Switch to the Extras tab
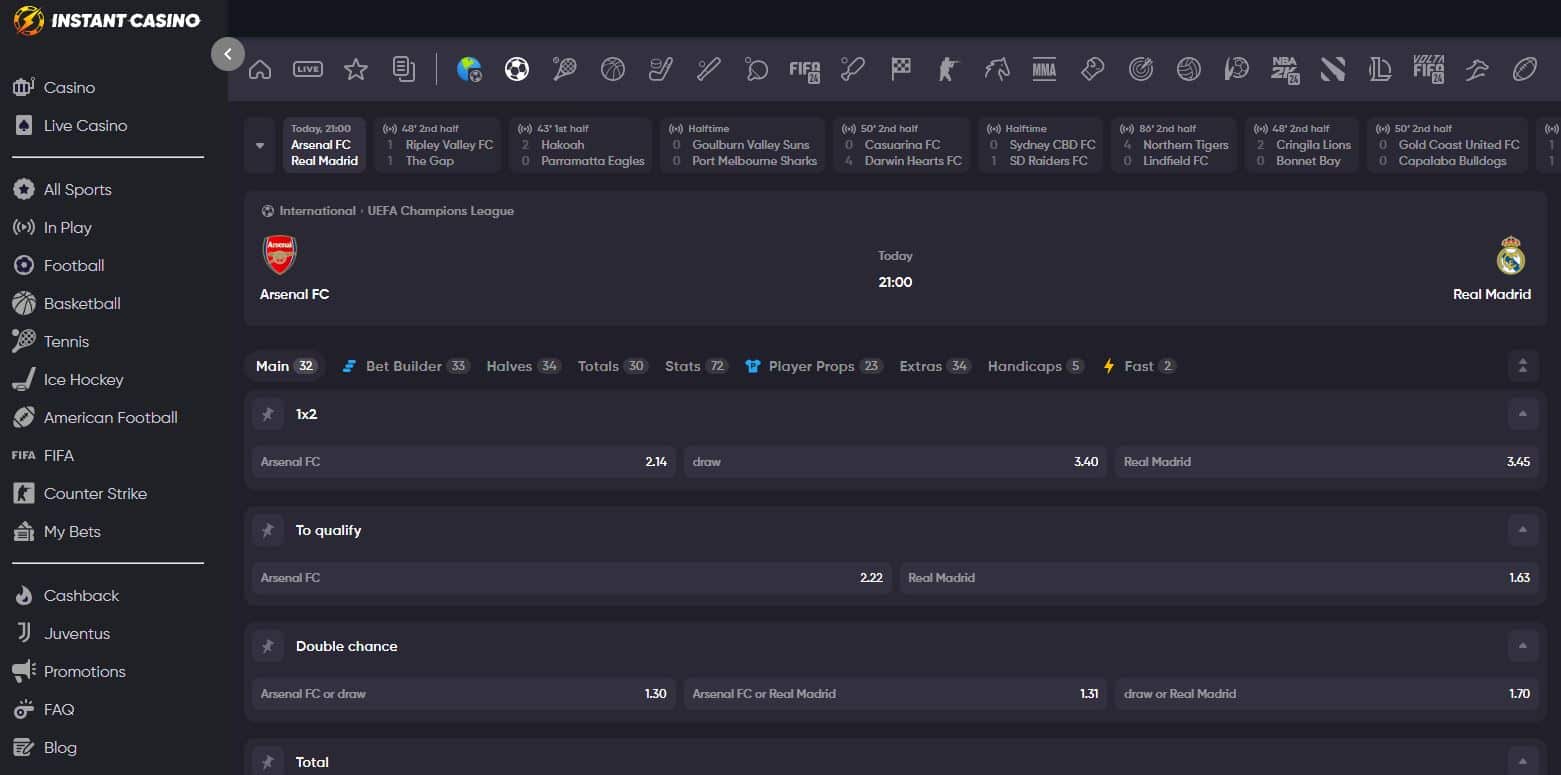Viewport: 1561px width, 775px height. 935,366
